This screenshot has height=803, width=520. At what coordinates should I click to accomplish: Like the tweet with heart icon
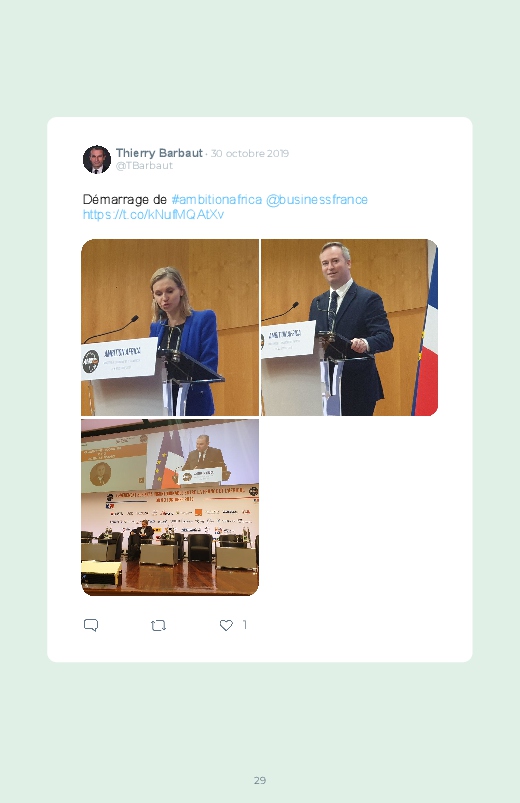click(x=226, y=625)
